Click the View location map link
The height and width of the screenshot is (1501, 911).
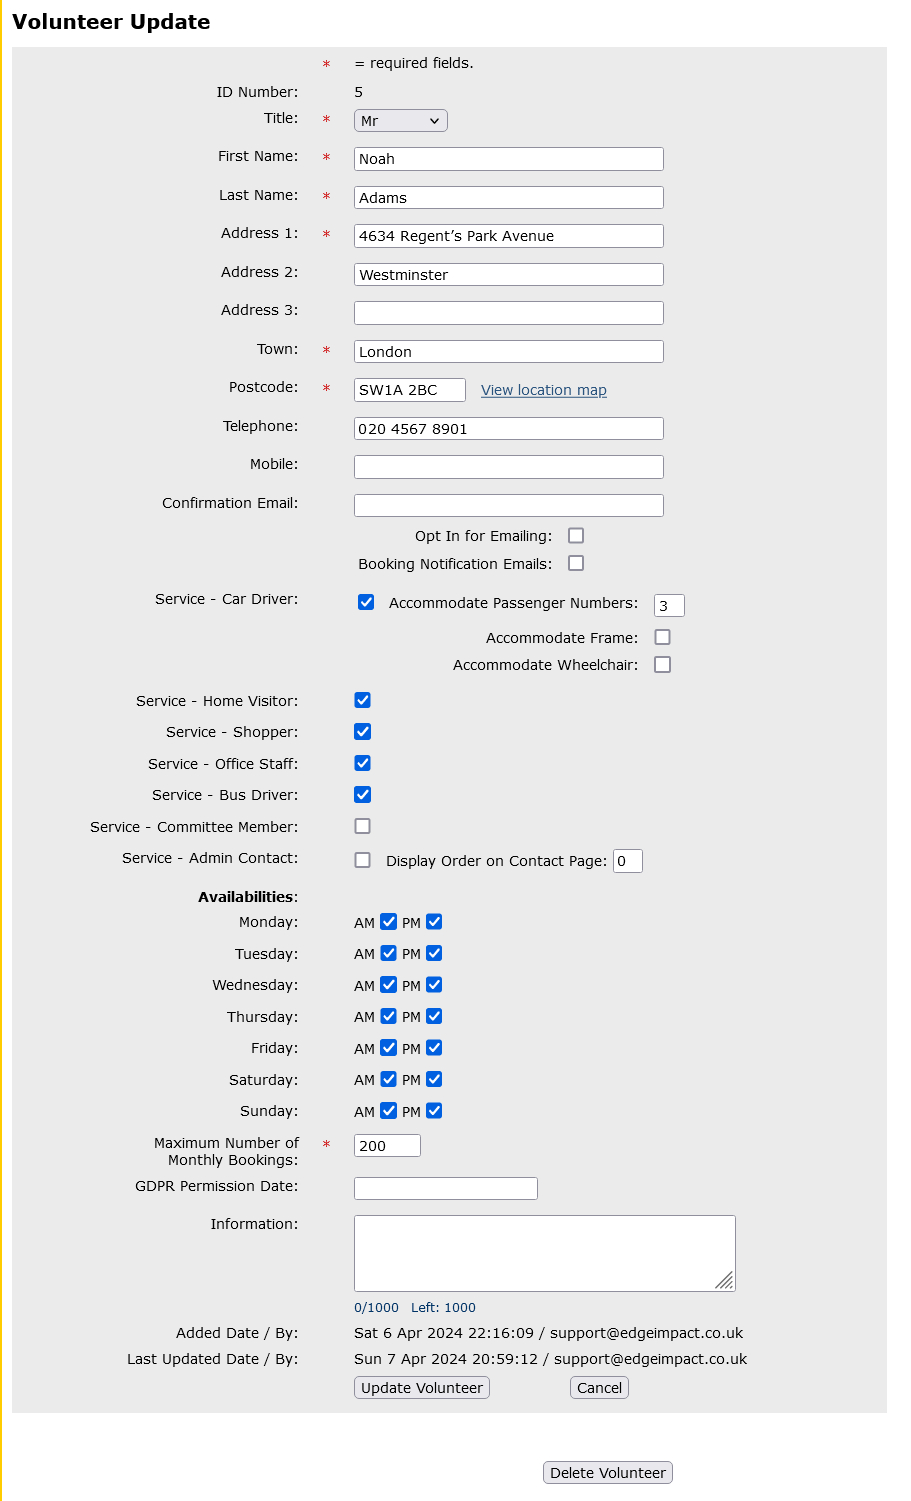pyautogui.click(x=543, y=390)
